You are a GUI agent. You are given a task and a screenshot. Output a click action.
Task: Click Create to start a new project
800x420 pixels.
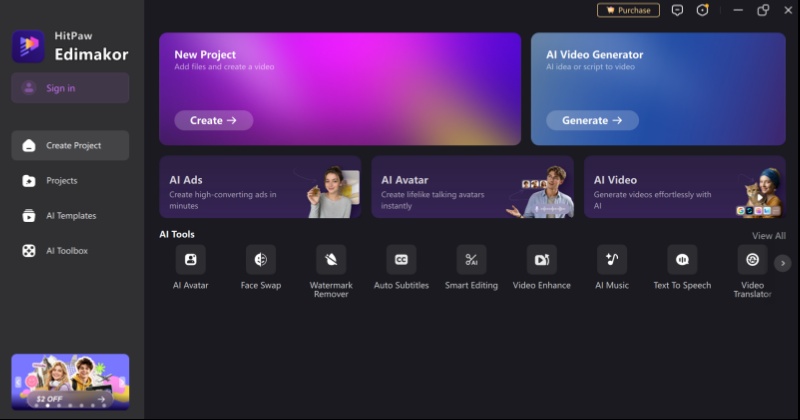(x=214, y=120)
